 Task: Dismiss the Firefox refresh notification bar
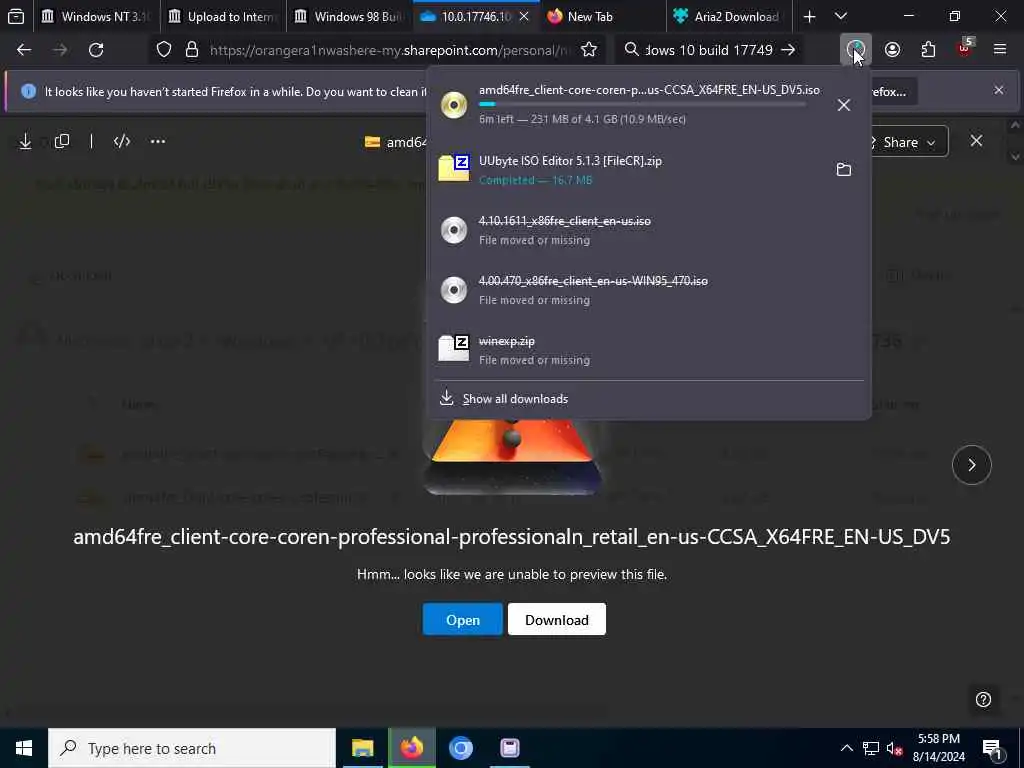tap(999, 90)
